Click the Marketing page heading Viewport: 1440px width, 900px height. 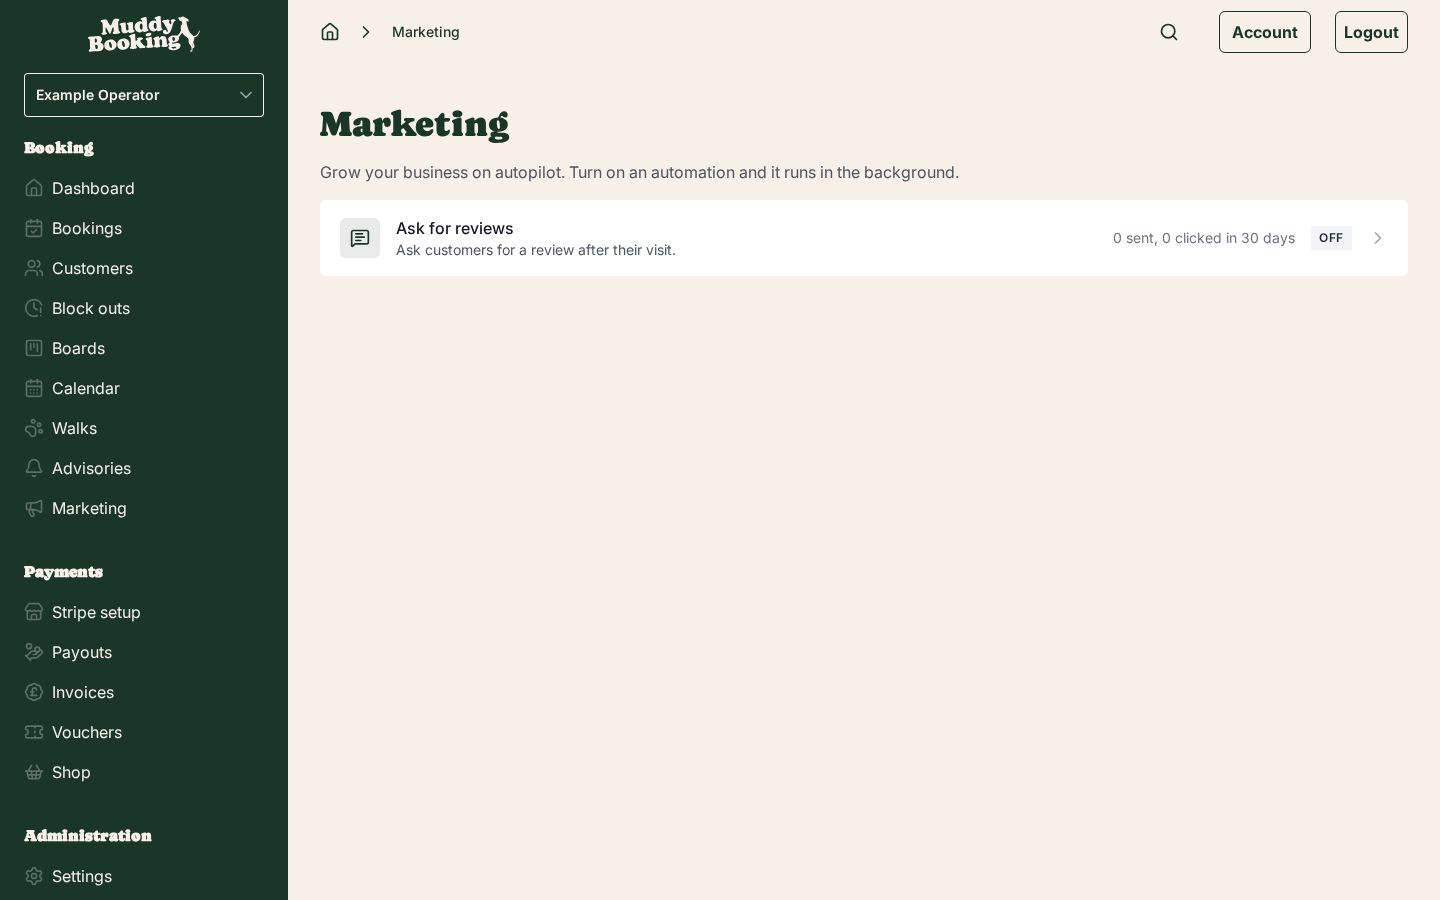pos(414,124)
